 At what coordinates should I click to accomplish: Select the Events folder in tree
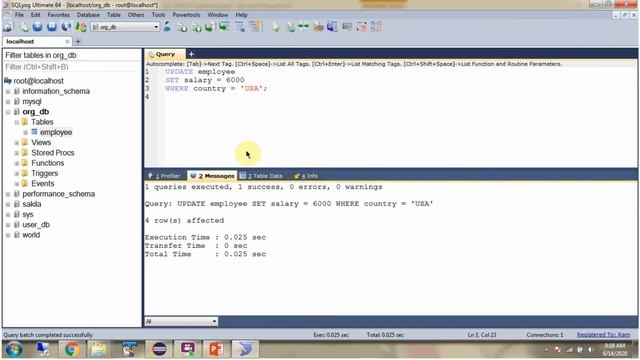[x=42, y=184]
